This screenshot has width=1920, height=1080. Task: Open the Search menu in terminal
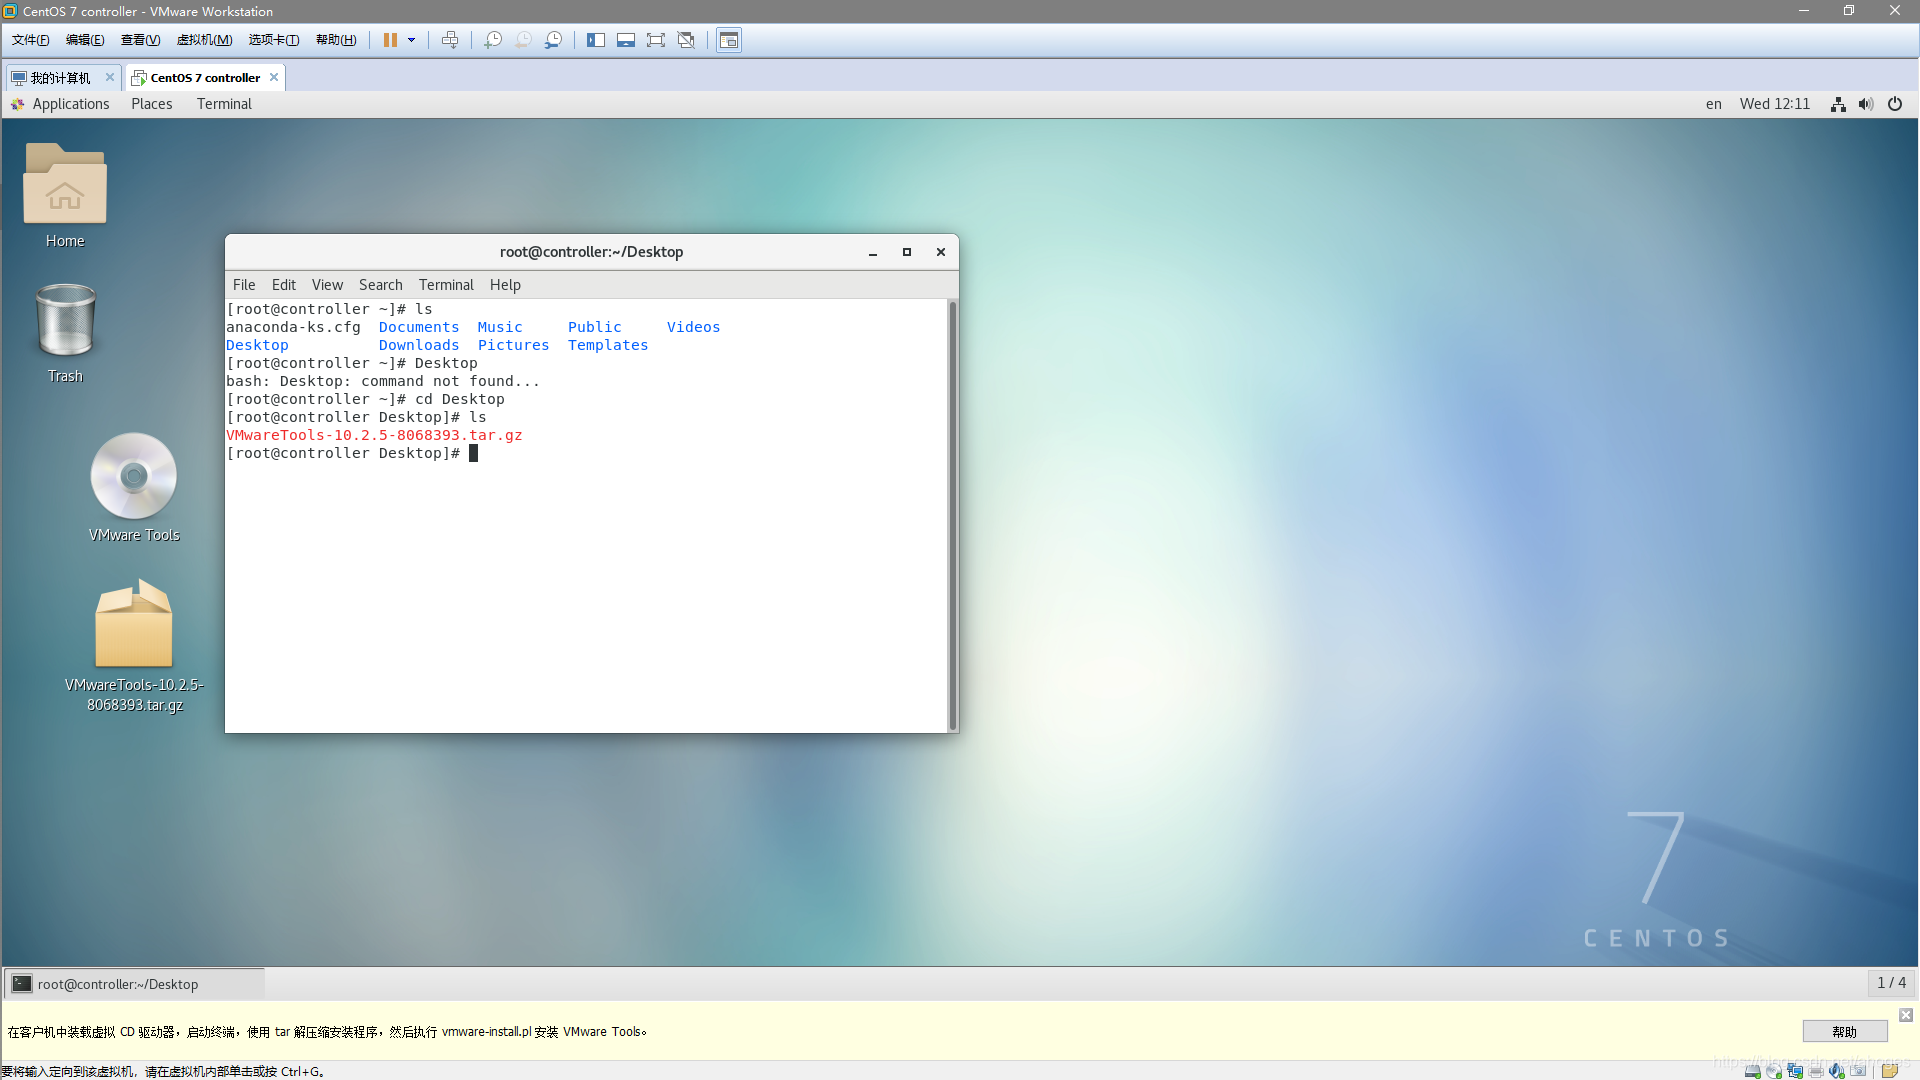coord(380,285)
